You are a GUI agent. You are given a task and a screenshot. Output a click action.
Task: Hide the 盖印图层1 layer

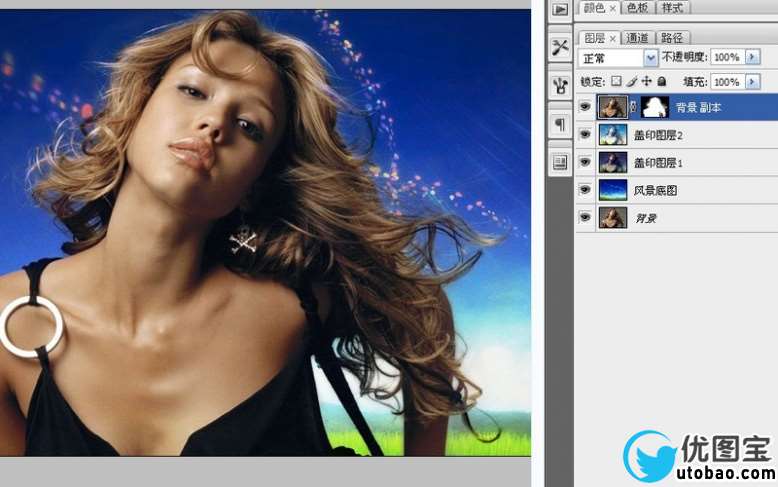[x=585, y=162]
